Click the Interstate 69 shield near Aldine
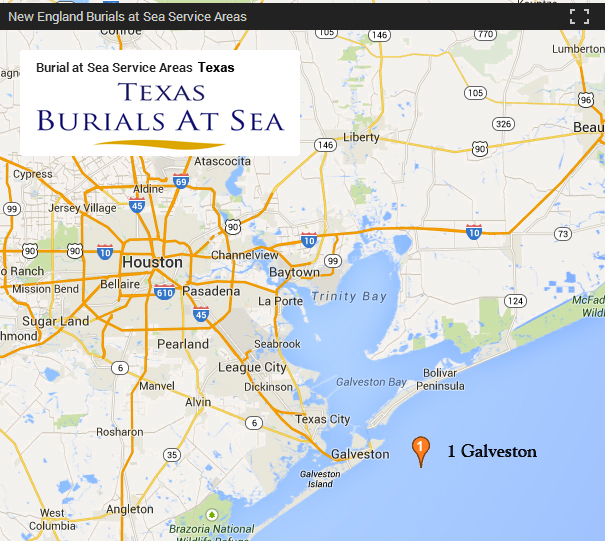 pos(180,181)
